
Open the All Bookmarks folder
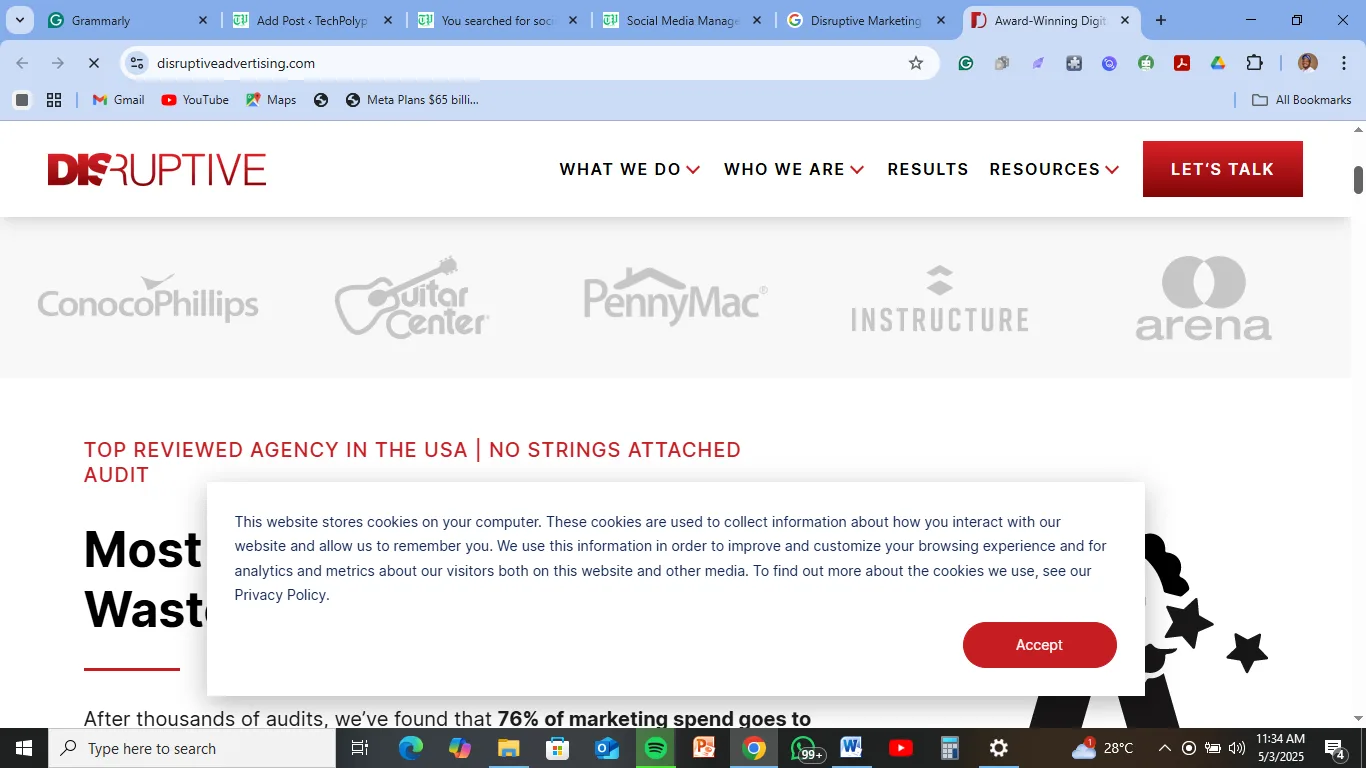[1302, 100]
